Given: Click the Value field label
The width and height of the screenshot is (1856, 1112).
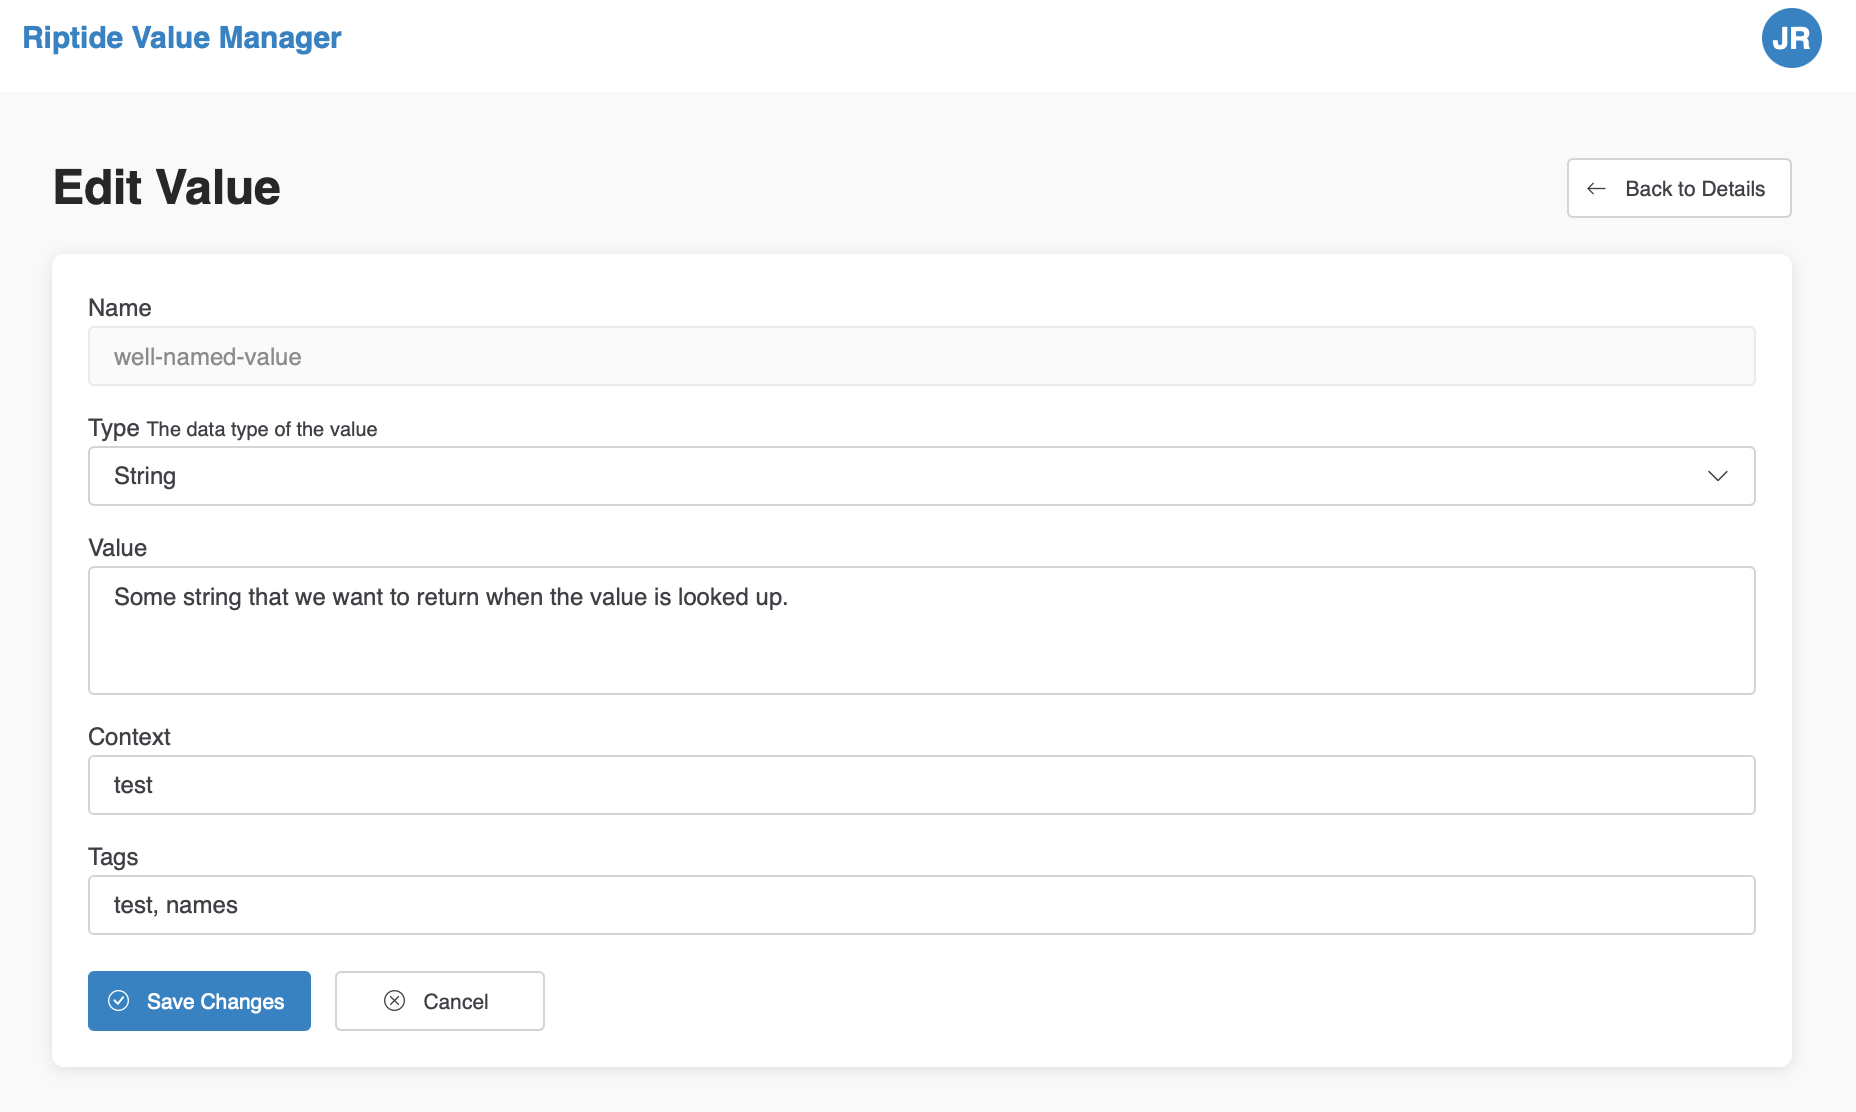Looking at the screenshot, I should (x=118, y=548).
